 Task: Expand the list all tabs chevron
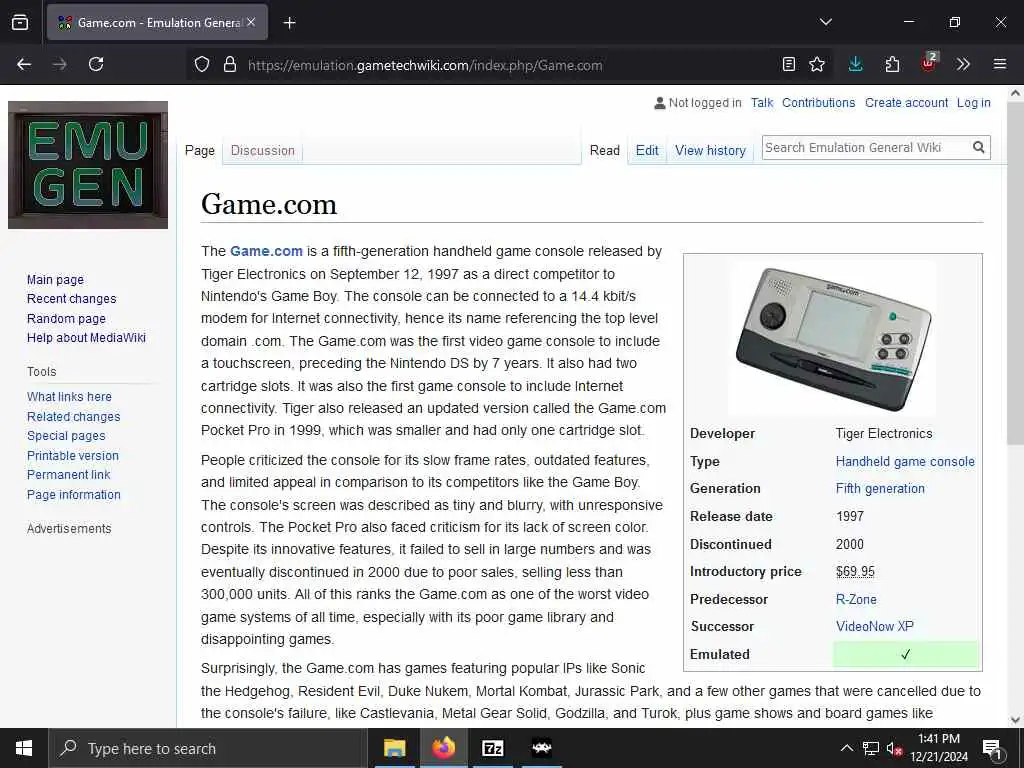pyautogui.click(x=825, y=22)
